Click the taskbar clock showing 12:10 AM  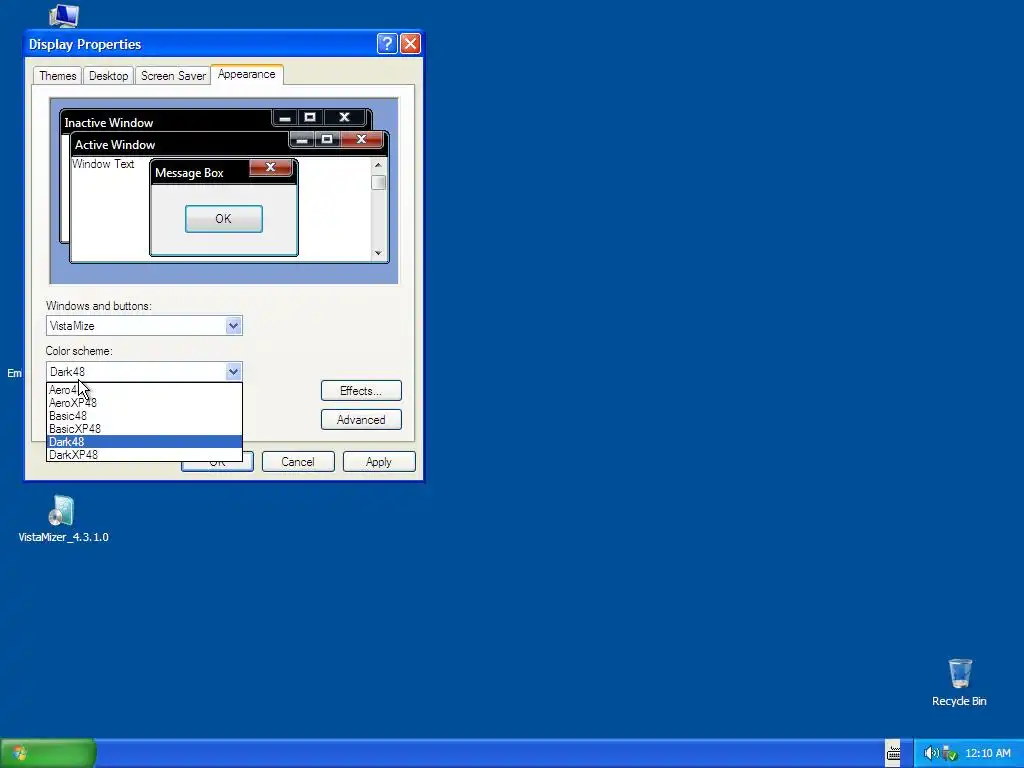[x=987, y=753]
